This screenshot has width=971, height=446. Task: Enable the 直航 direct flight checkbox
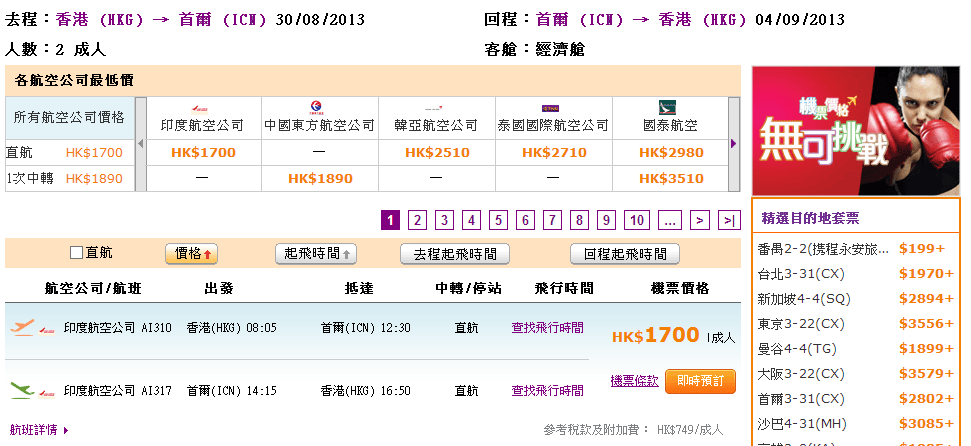tap(76, 253)
